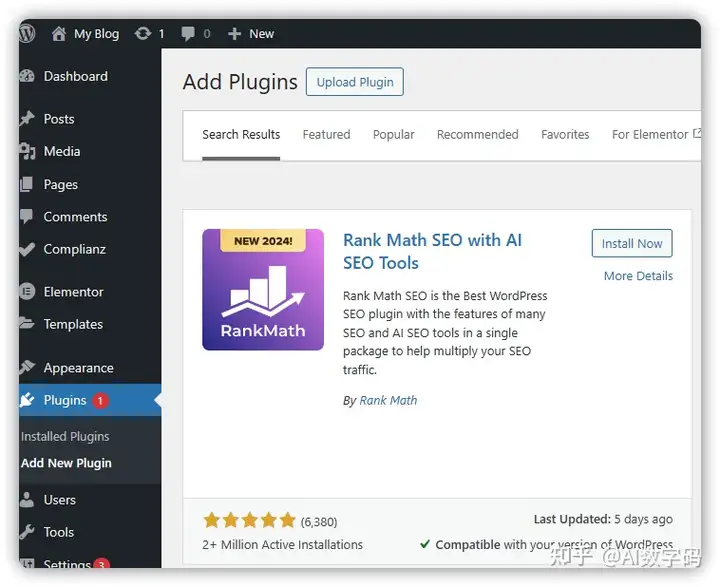Open For Elementor tab
This screenshot has width=720, height=587.
(x=650, y=135)
